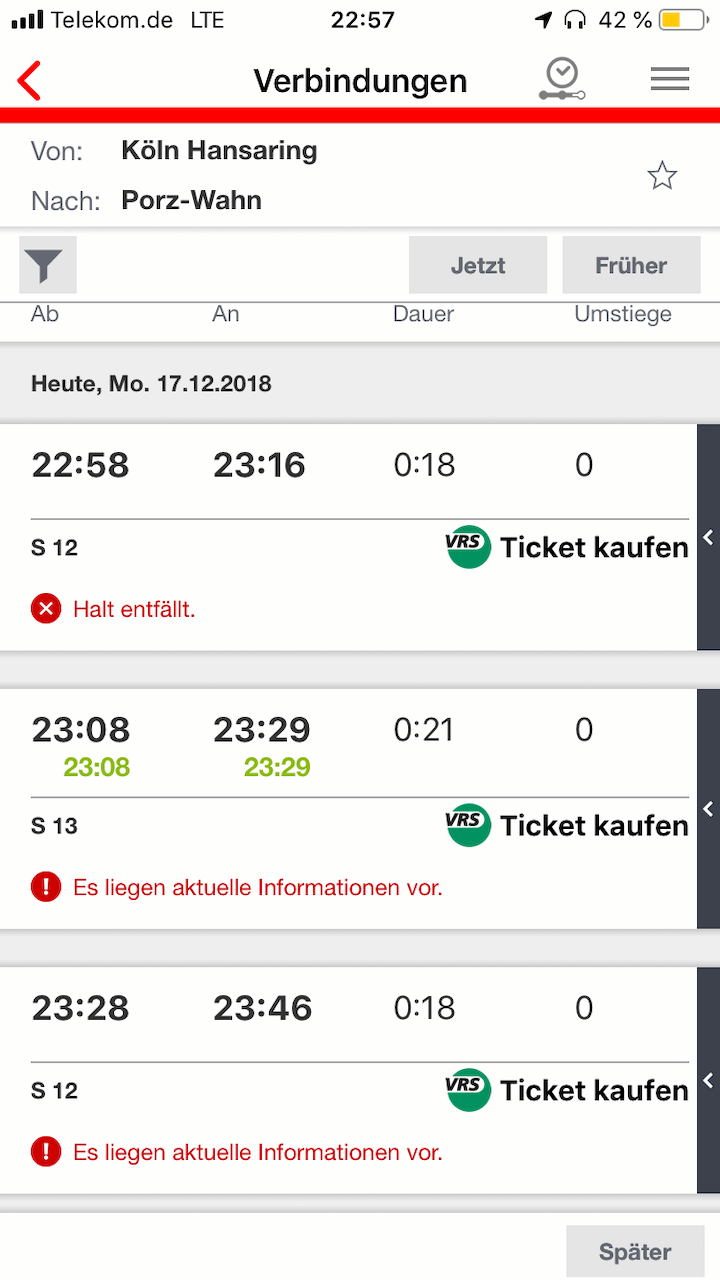The image size is (720, 1280).
Task: Edit the Von station Köln Hansaring
Action: pos(219,151)
